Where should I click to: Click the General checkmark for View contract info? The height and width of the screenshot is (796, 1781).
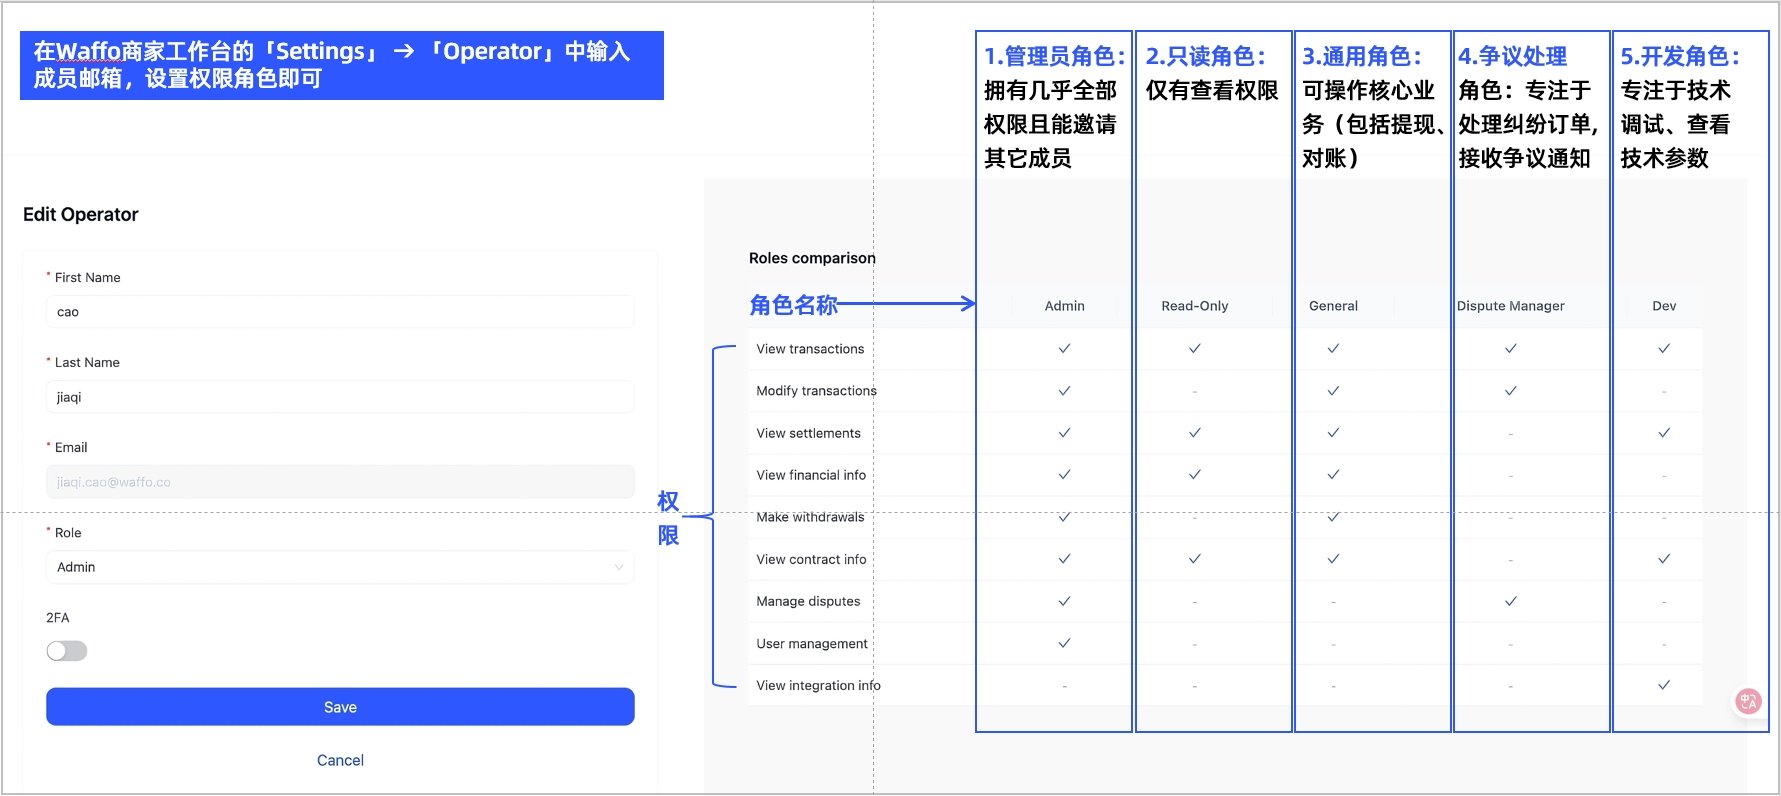(1333, 559)
